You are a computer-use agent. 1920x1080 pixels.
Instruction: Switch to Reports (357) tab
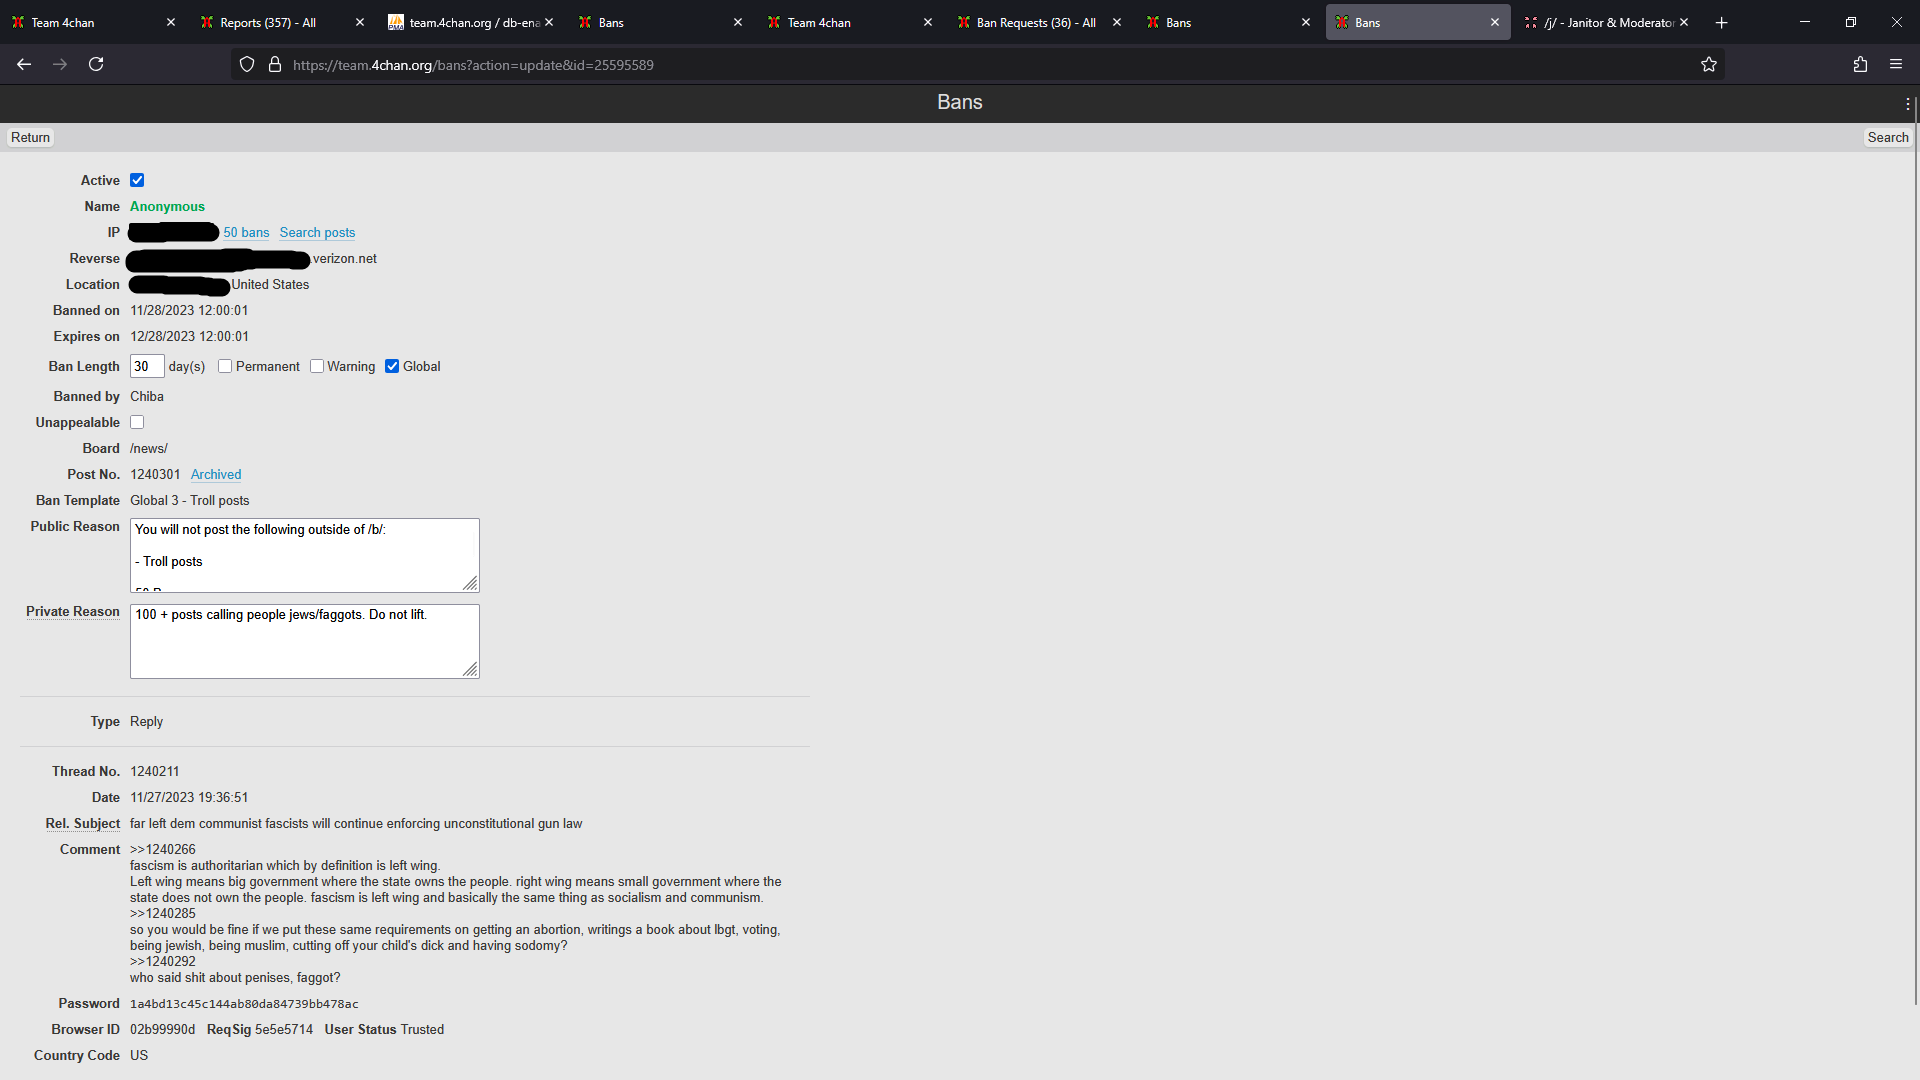point(268,23)
